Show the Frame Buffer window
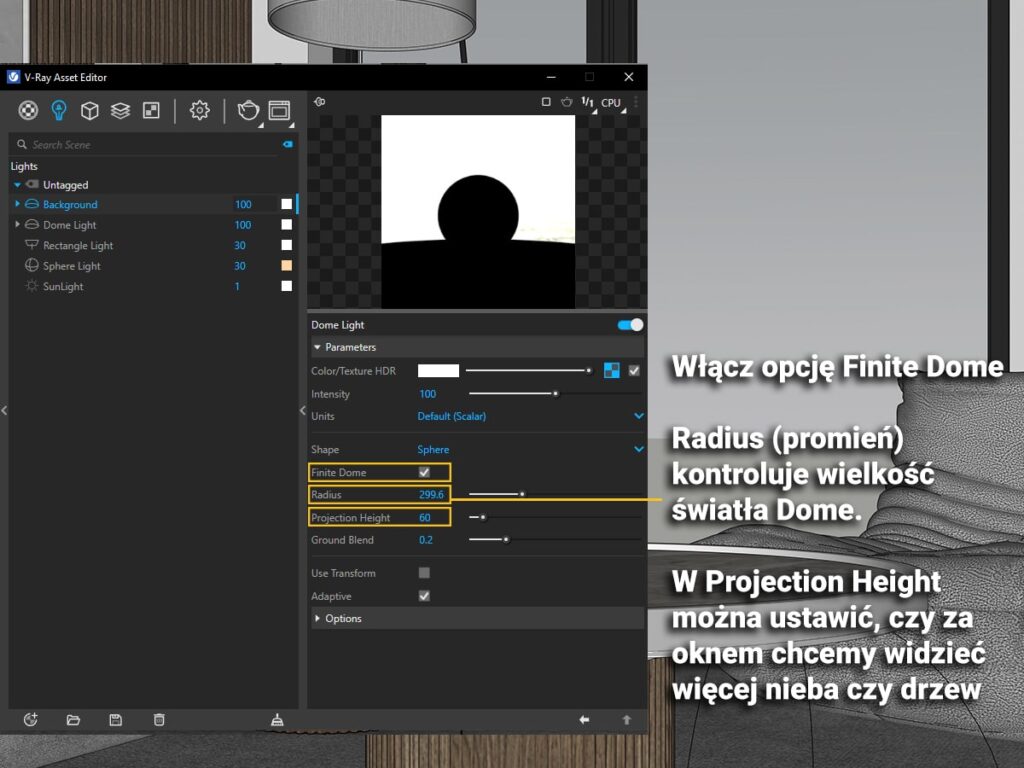The image size is (1024, 768). coord(279,110)
